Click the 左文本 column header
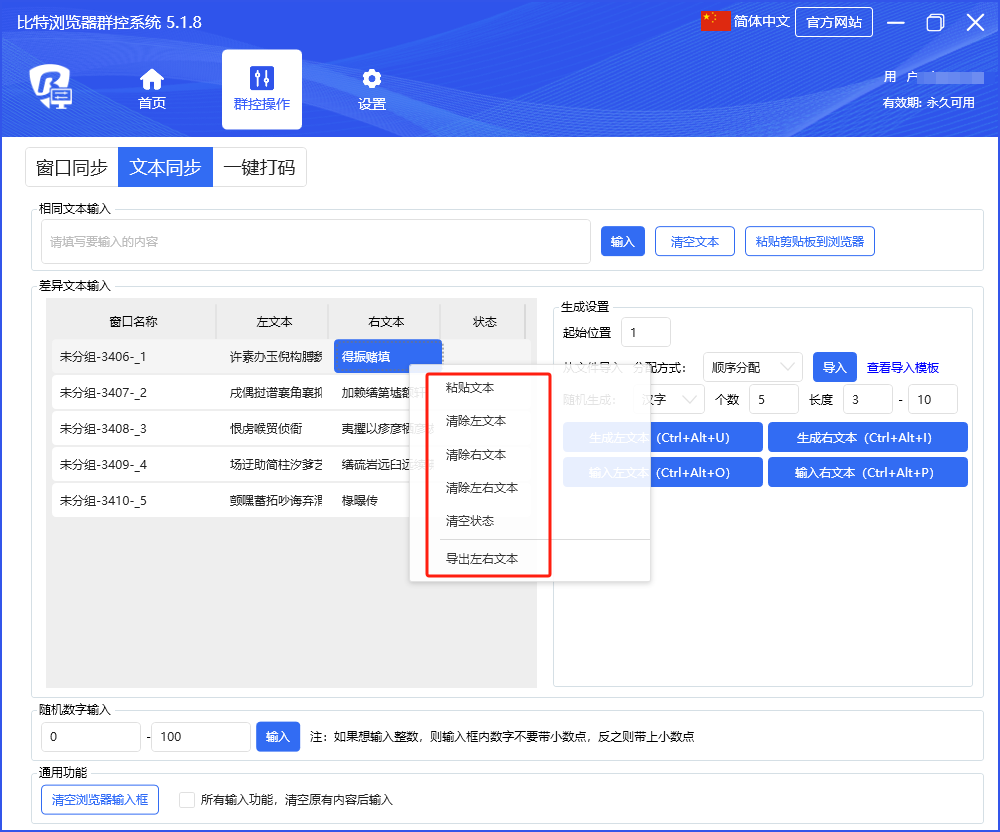Screen dimensions: 1000x832 pyautogui.click(x=274, y=321)
